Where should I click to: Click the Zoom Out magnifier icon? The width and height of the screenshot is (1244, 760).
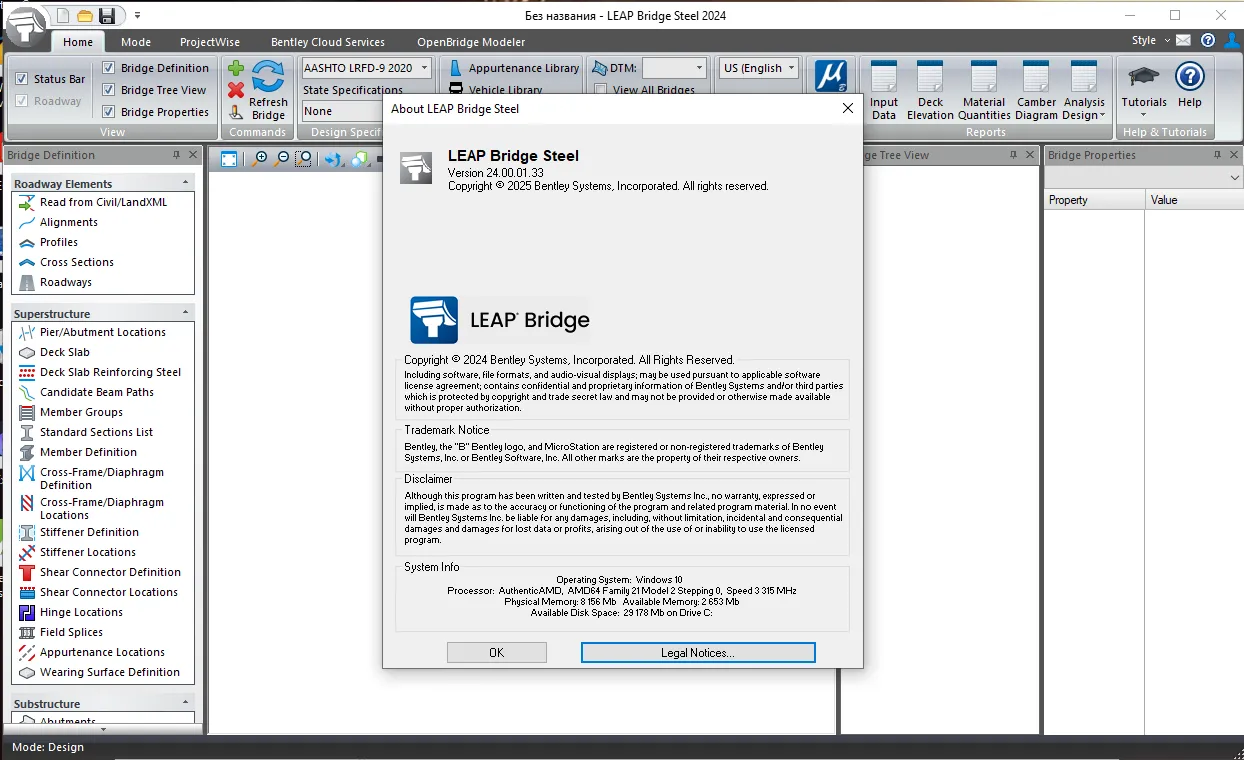[x=282, y=159]
